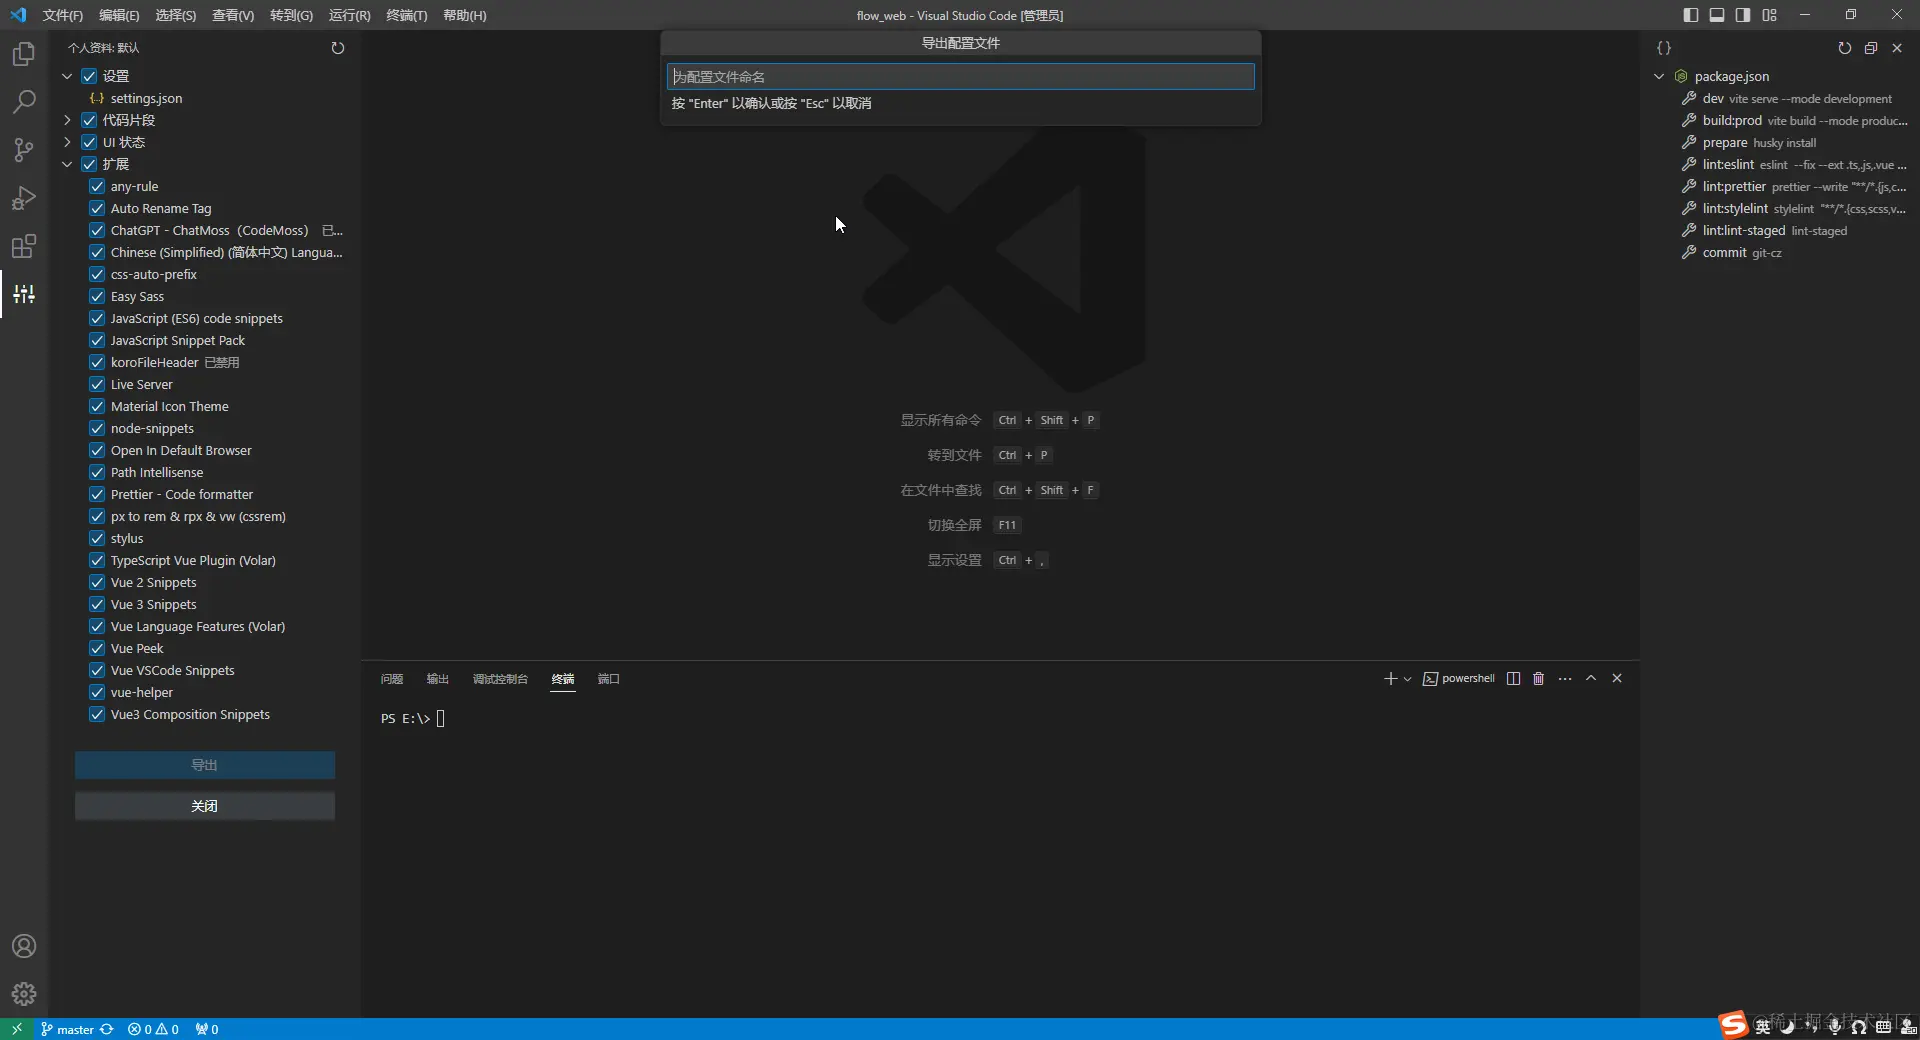
Task: Uncheck the Vue Peek extension
Action: pos(97,648)
